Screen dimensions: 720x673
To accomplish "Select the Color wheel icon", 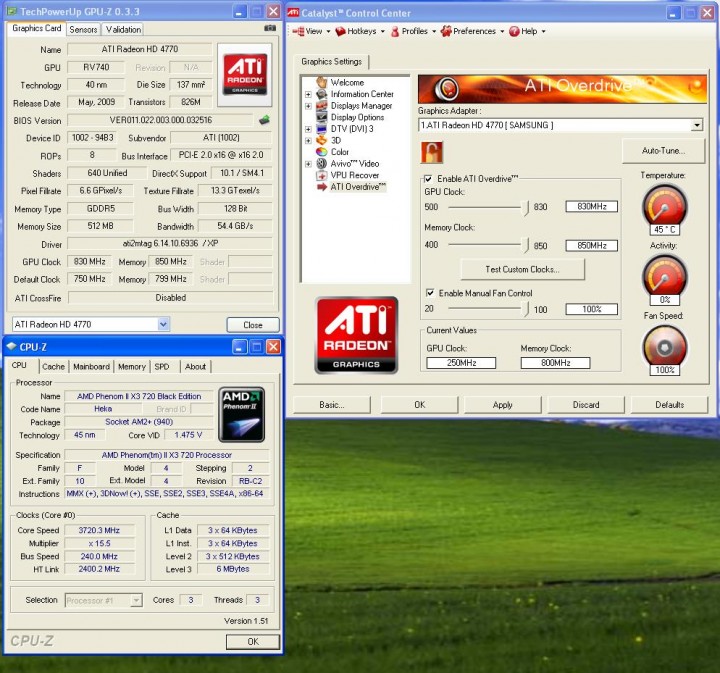I will (x=321, y=151).
